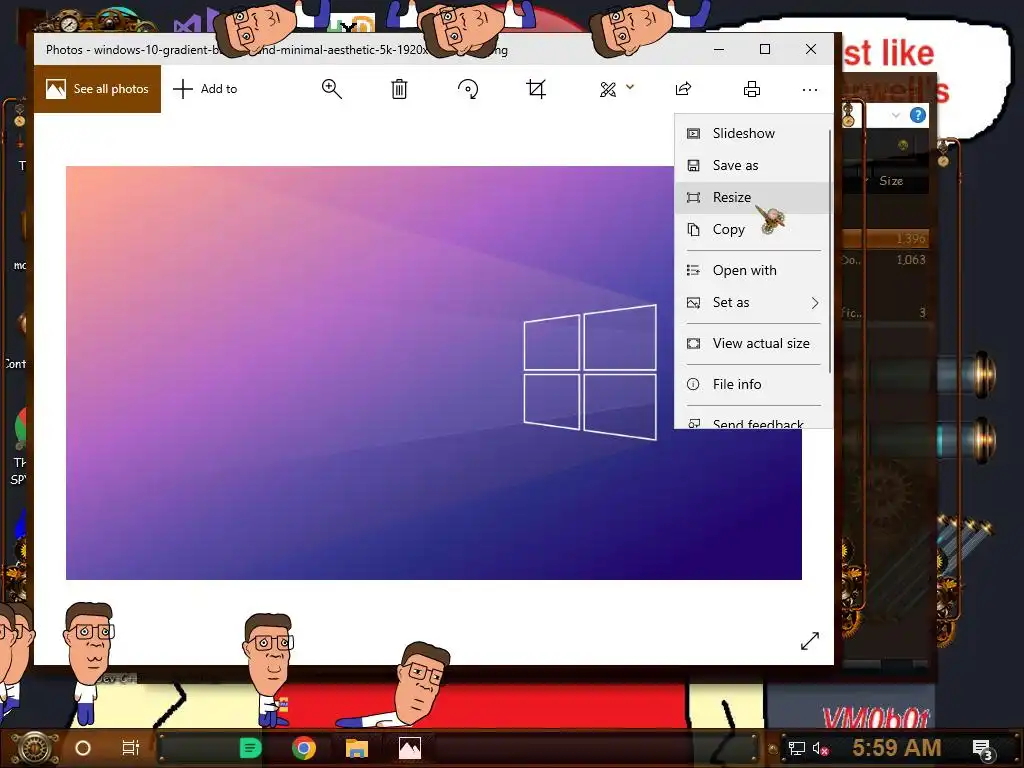Open the steampunk Start button
The height and width of the screenshot is (768, 1024).
[x=35, y=748]
